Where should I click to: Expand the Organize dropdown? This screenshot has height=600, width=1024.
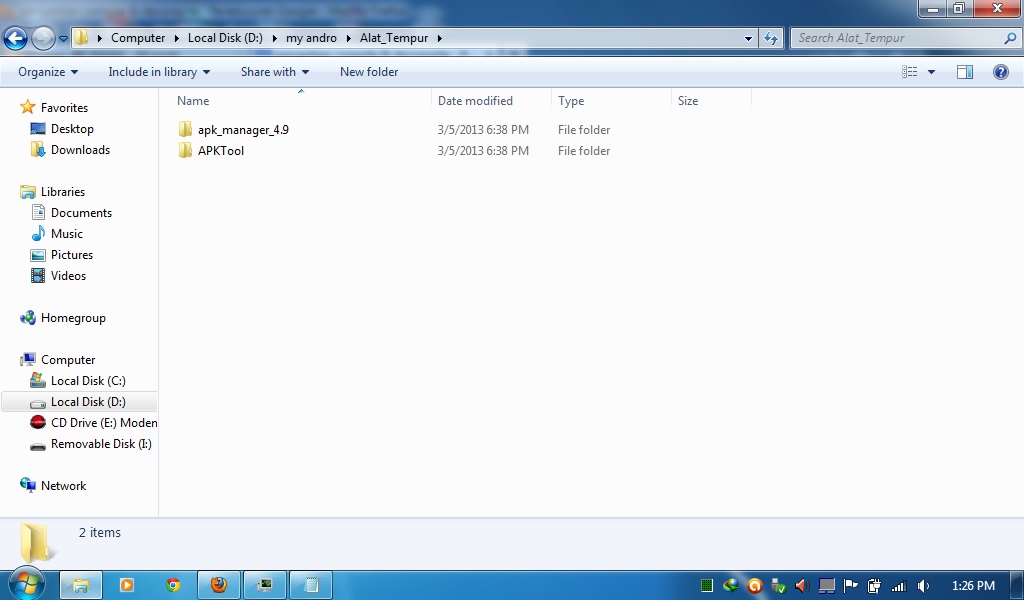[x=46, y=71]
